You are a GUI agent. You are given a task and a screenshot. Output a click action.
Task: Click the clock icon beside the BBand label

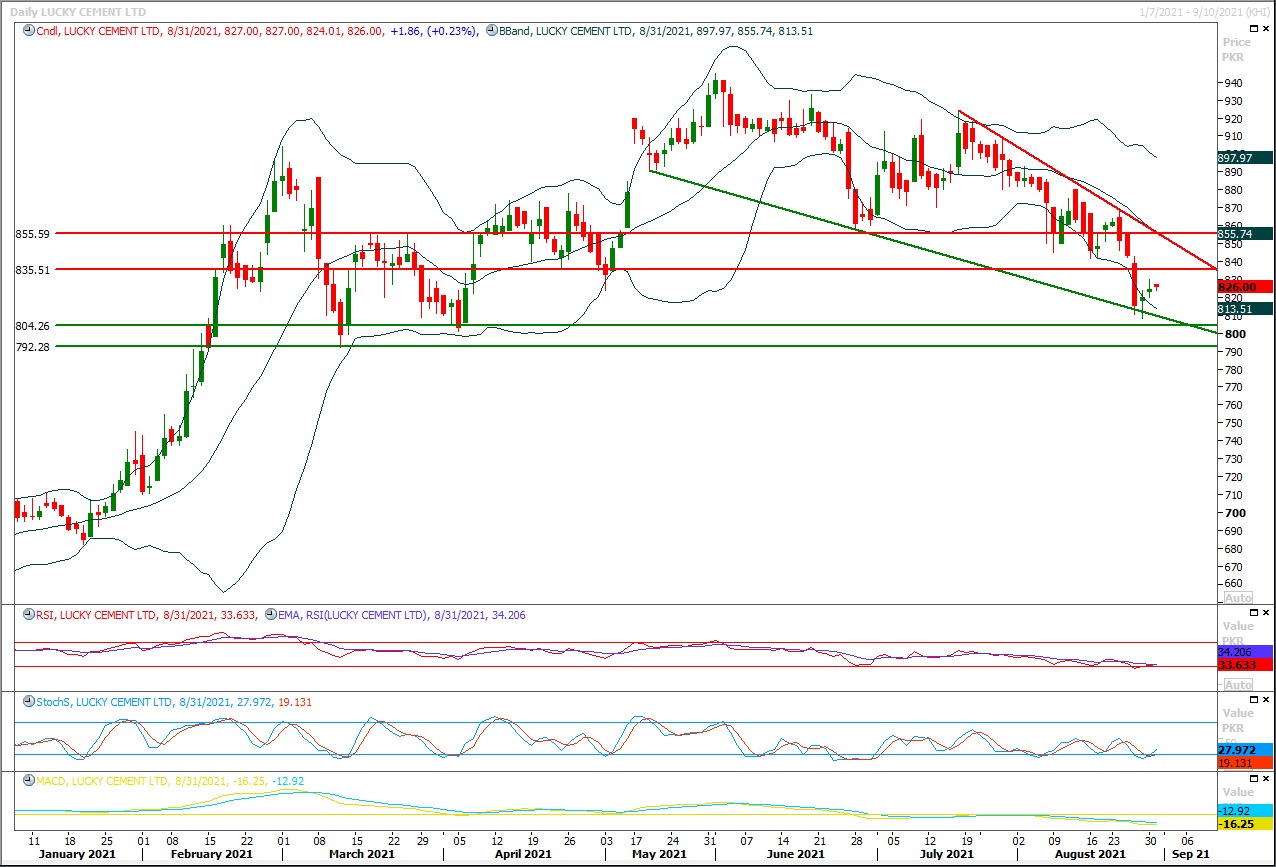tap(492, 31)
